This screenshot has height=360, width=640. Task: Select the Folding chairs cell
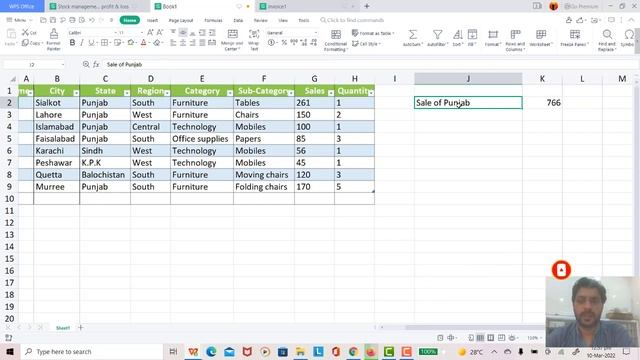click(264, 187)
